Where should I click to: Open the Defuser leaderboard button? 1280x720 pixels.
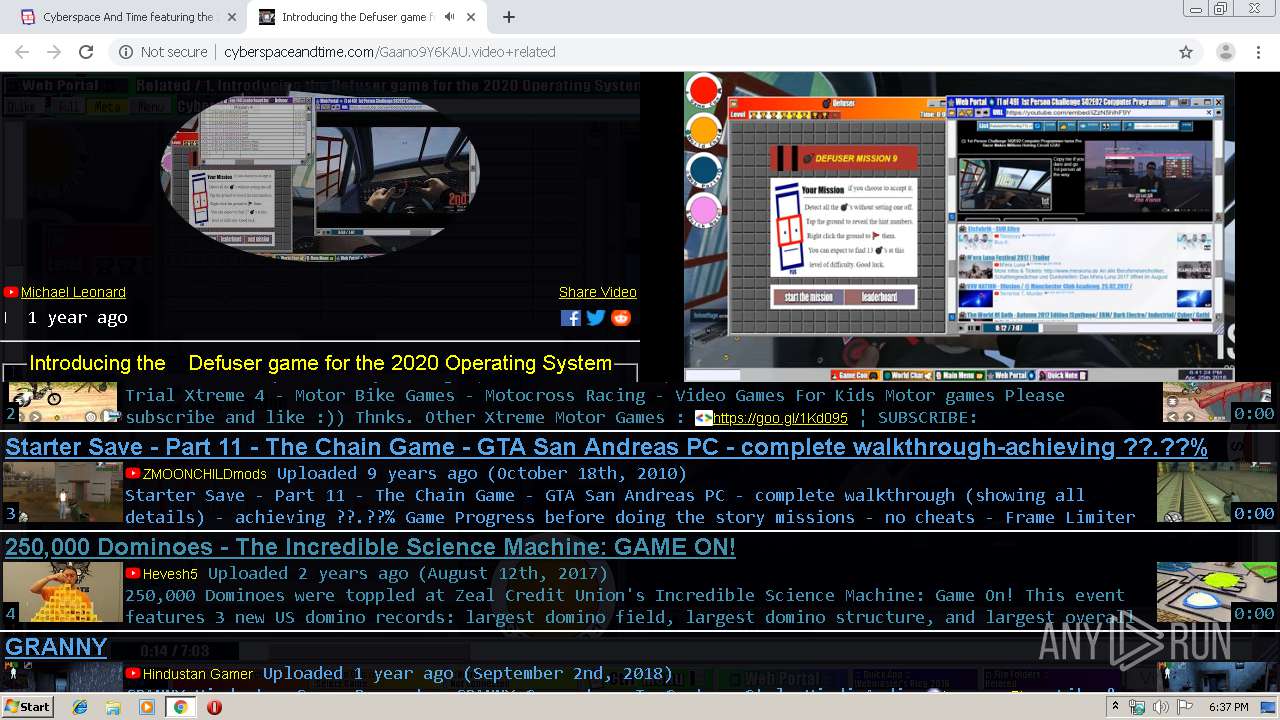[x=880, y=297]
